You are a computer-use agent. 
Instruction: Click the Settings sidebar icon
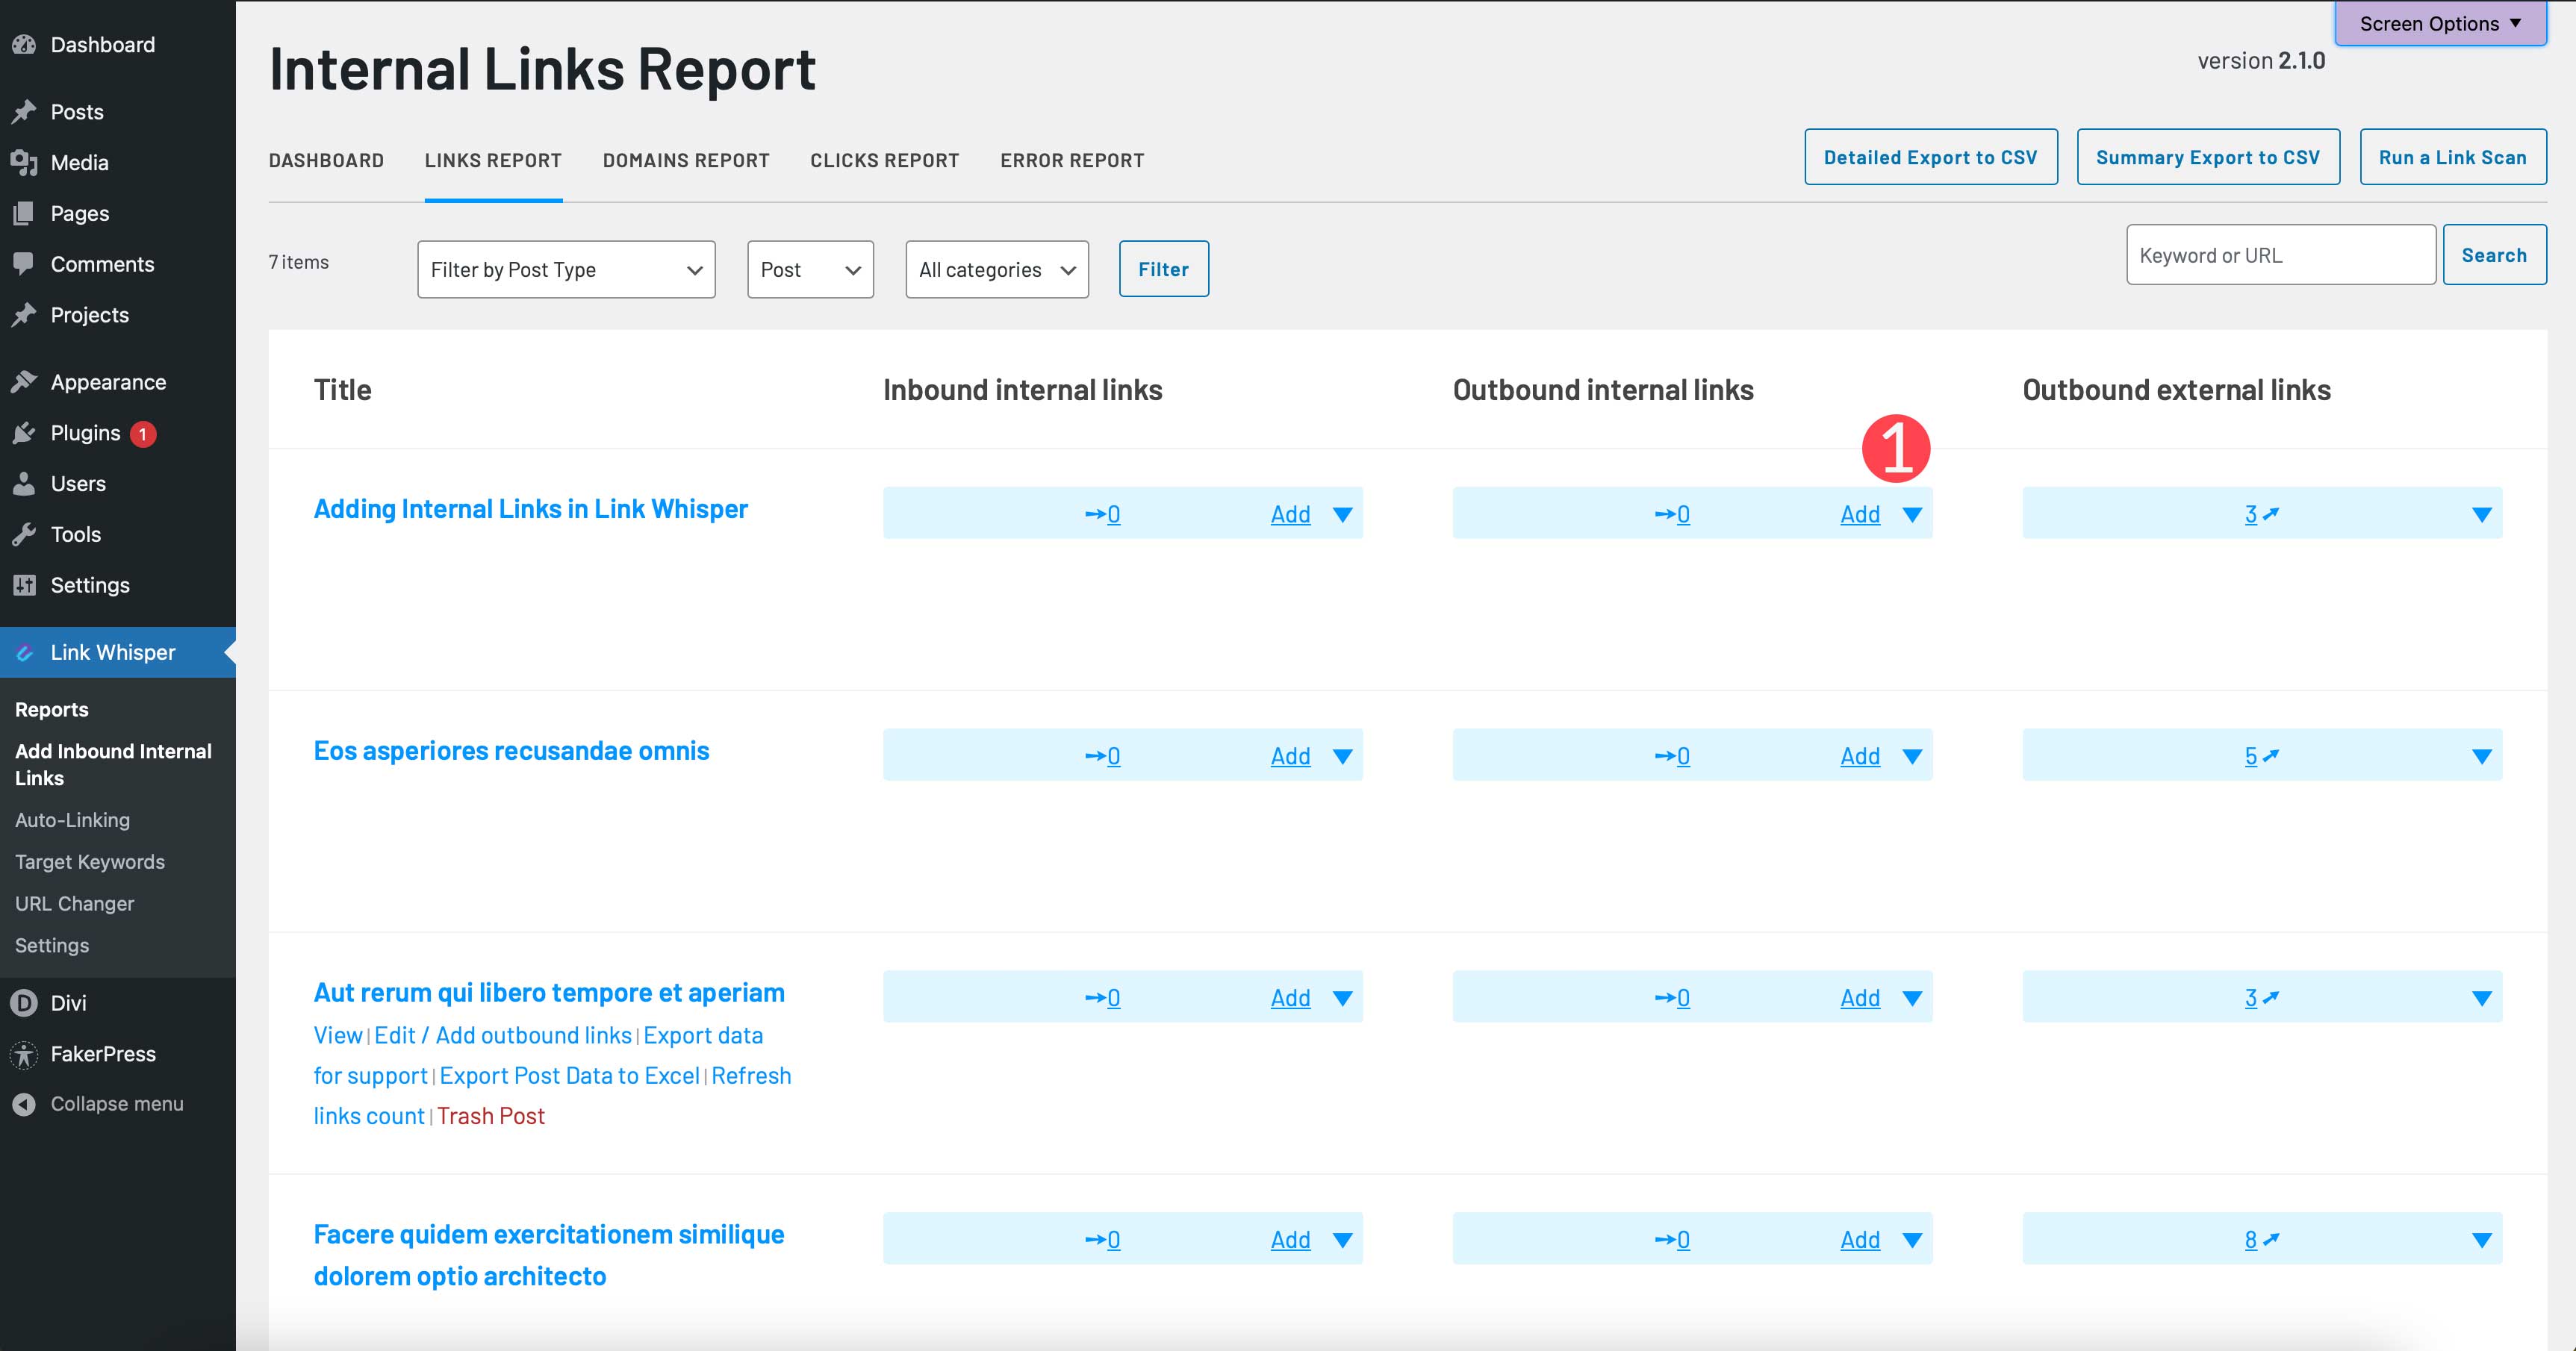[x=24, y=584]
